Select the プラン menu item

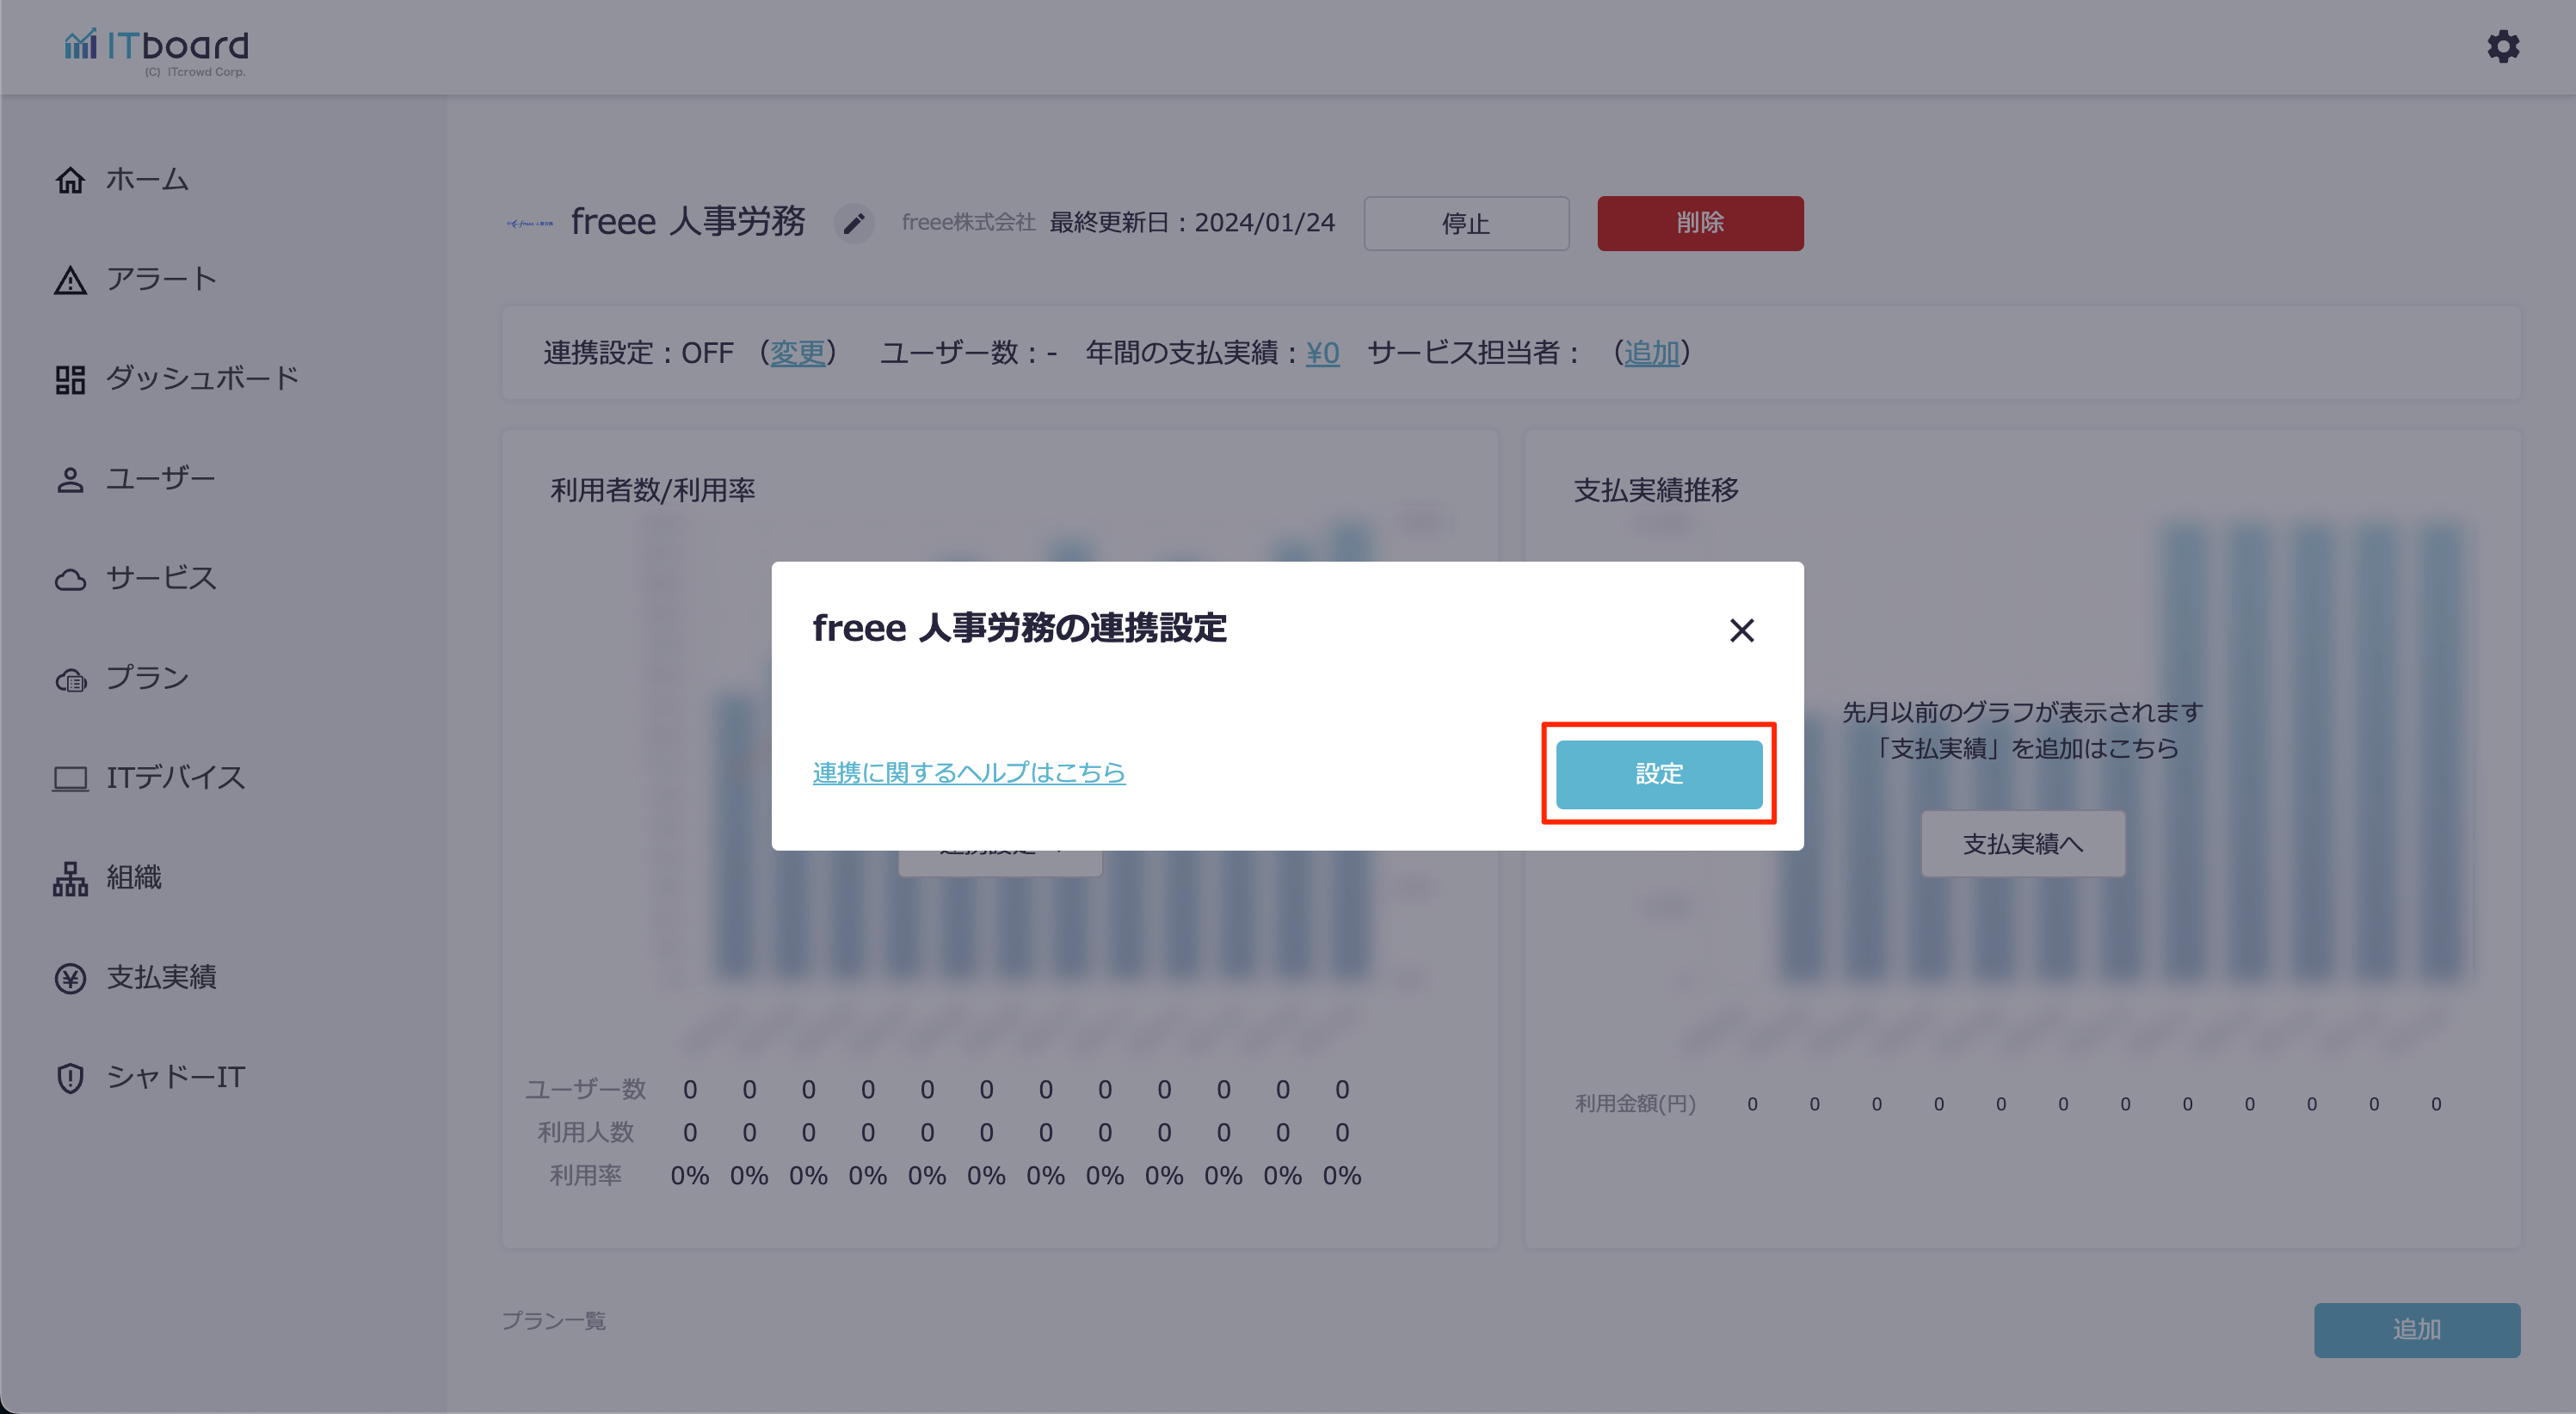coord(146,678)
